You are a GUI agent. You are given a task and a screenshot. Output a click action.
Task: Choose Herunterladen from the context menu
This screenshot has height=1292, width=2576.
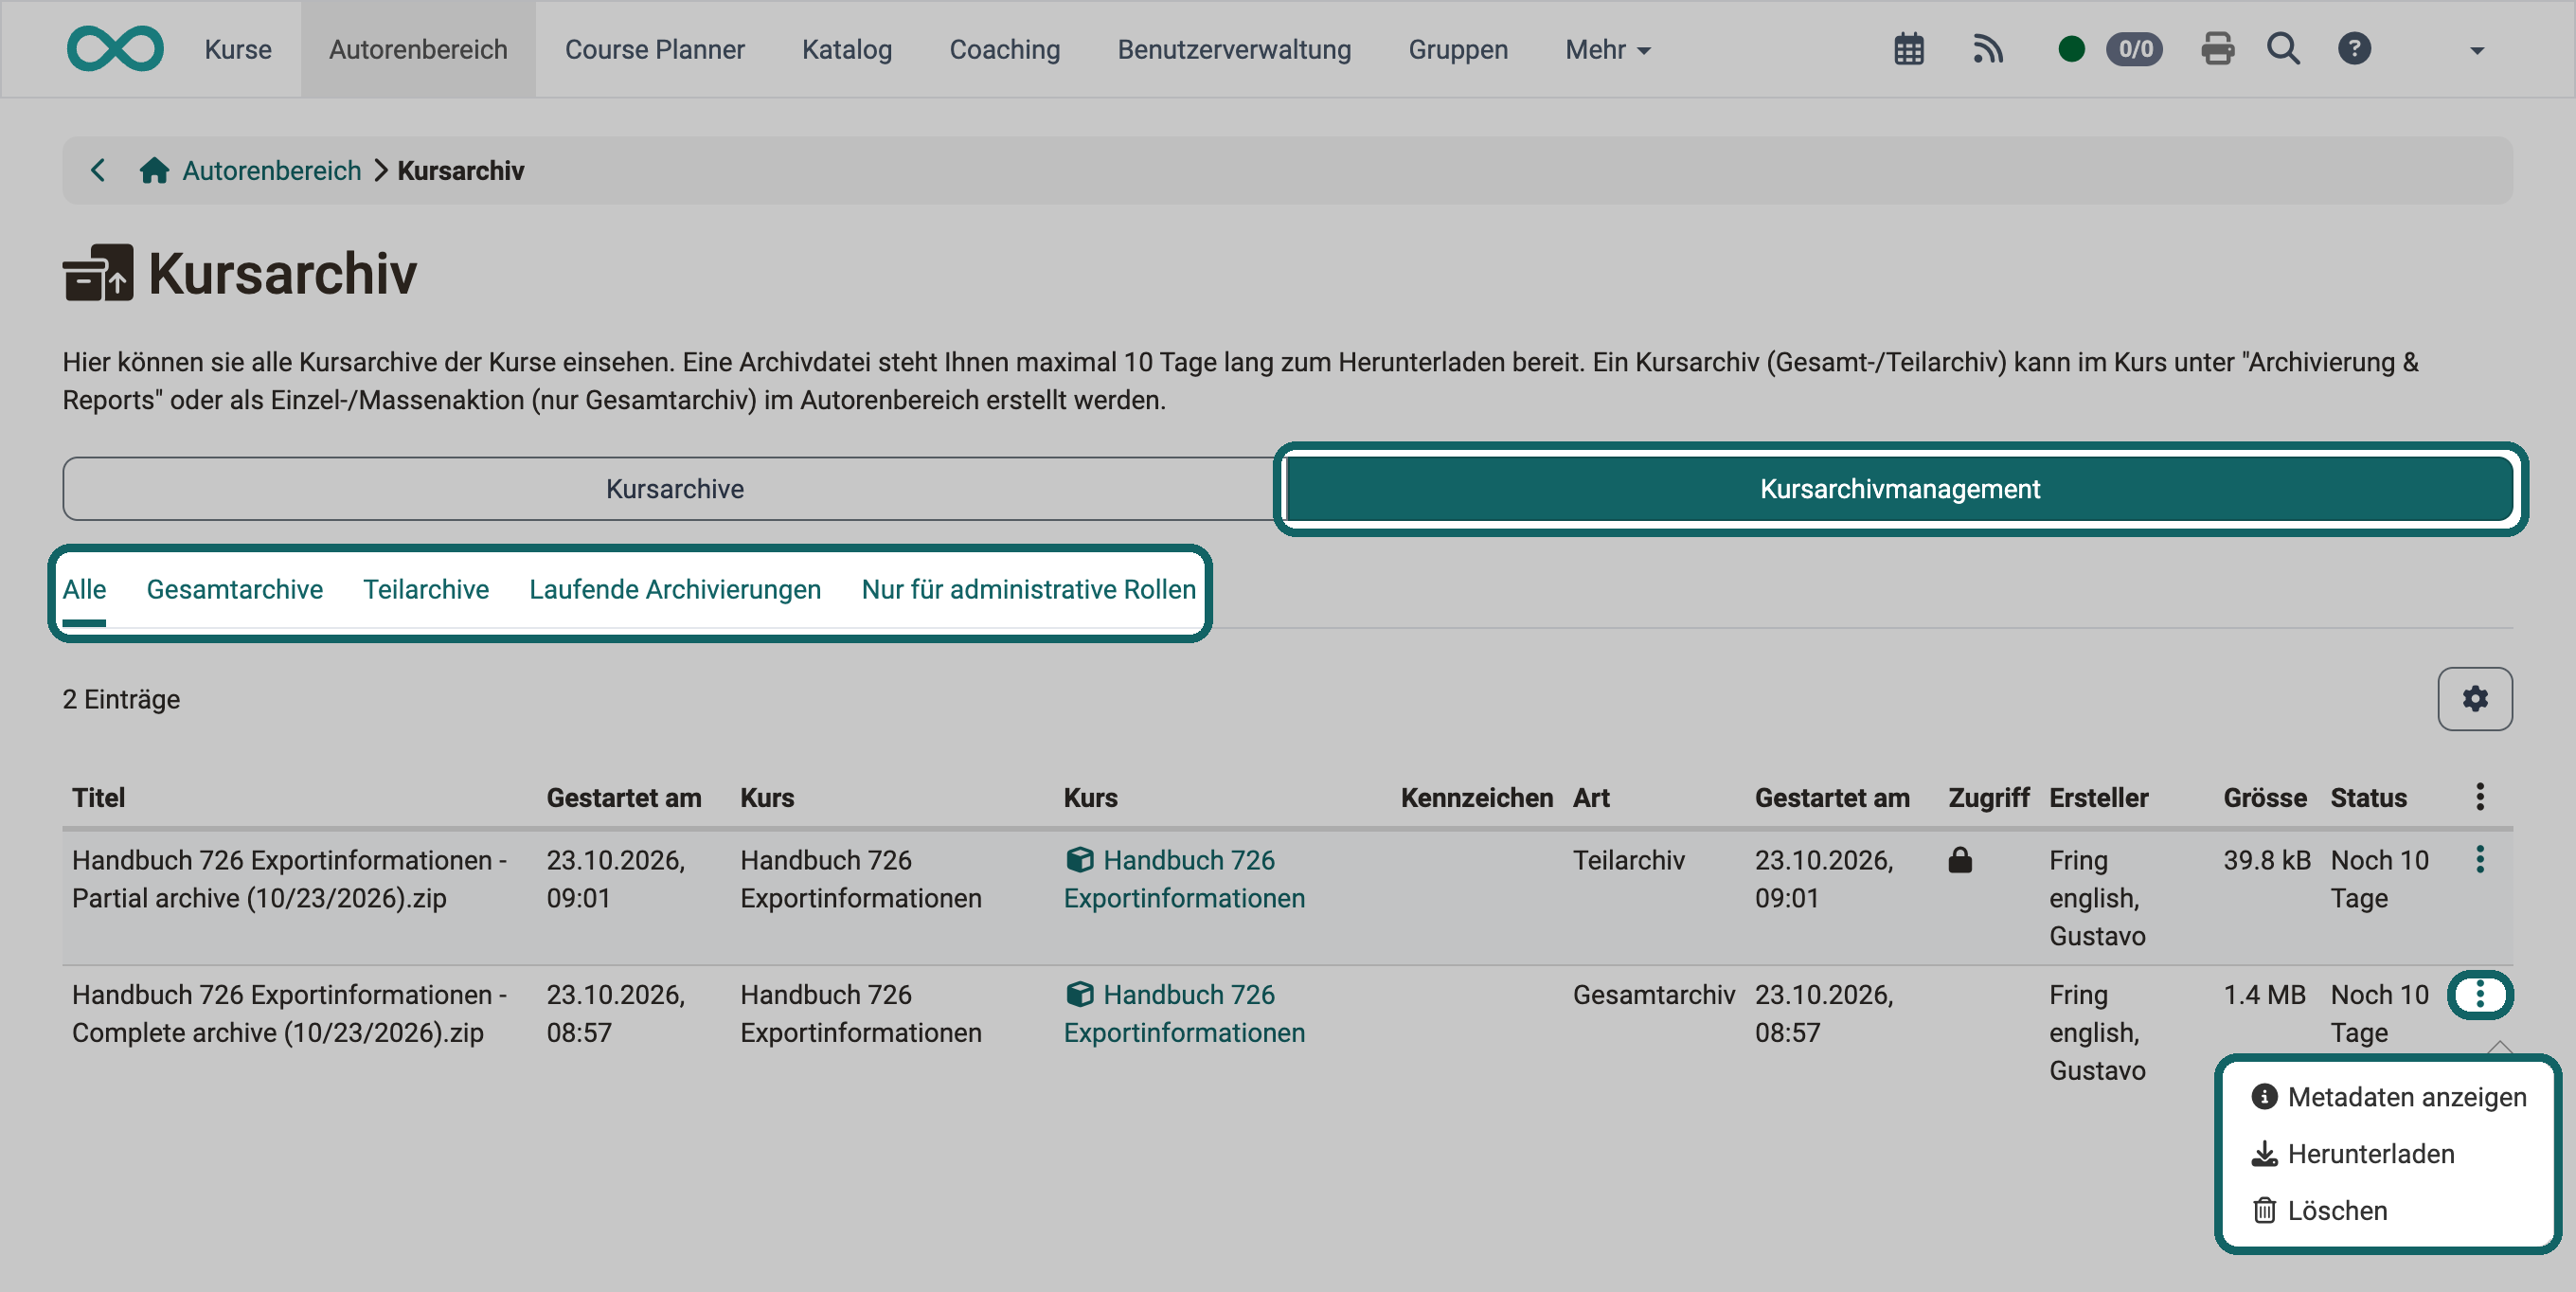[2352, 1154]
